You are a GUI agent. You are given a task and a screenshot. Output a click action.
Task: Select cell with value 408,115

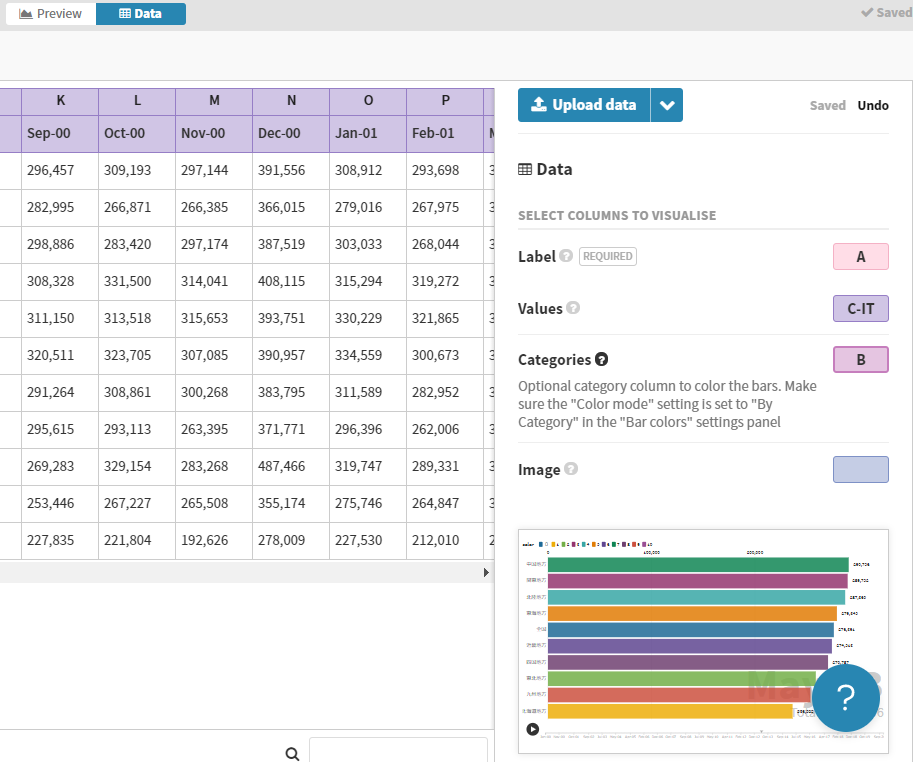tap(291, 282)
